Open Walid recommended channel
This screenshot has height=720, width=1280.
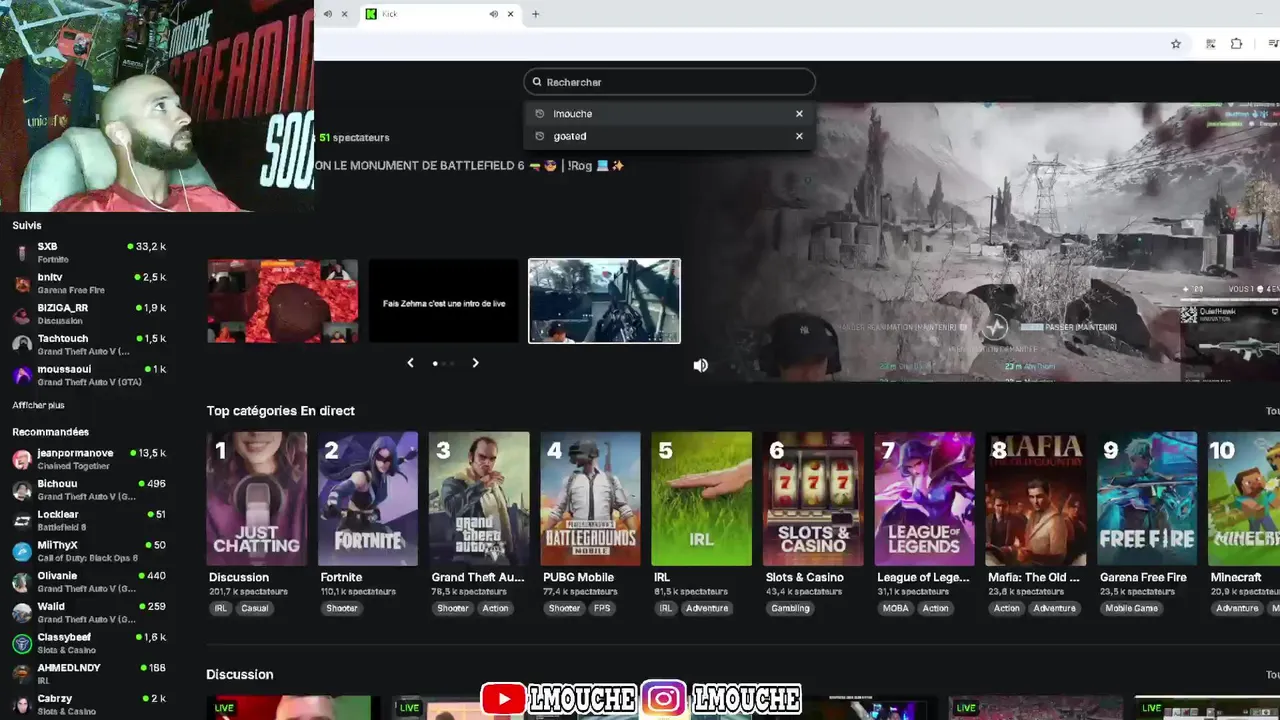pyautogui.click(x=90, y=612)
